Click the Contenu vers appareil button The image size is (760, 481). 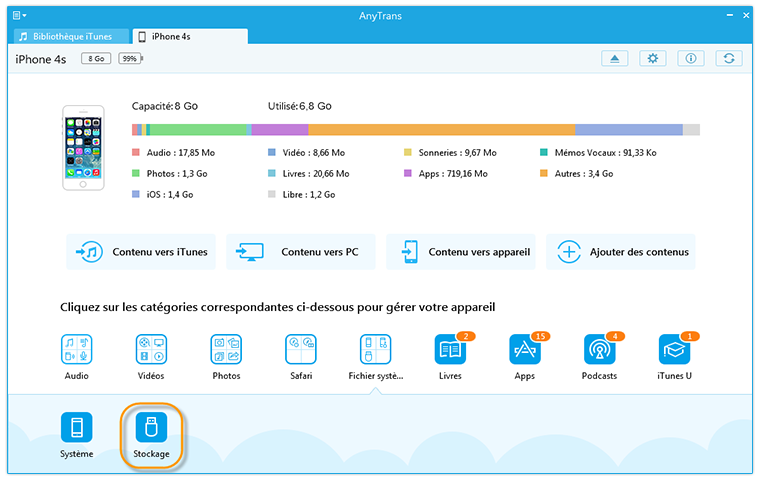pos(460,252)
